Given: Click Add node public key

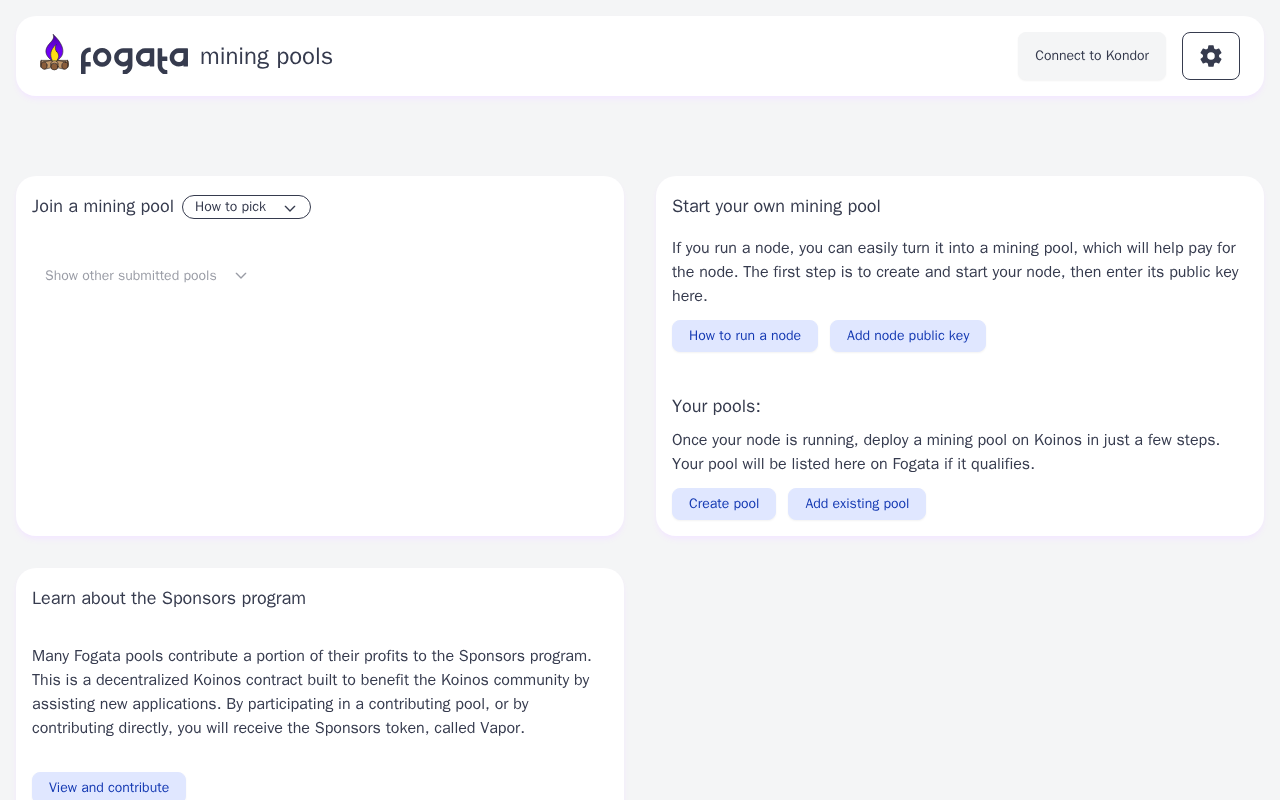Looking at the screenshot, I should click(907, 336).
